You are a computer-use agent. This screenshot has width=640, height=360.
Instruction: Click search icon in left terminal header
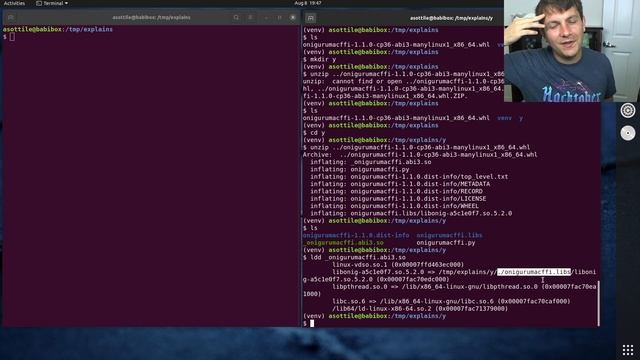(x=236, y=18)
